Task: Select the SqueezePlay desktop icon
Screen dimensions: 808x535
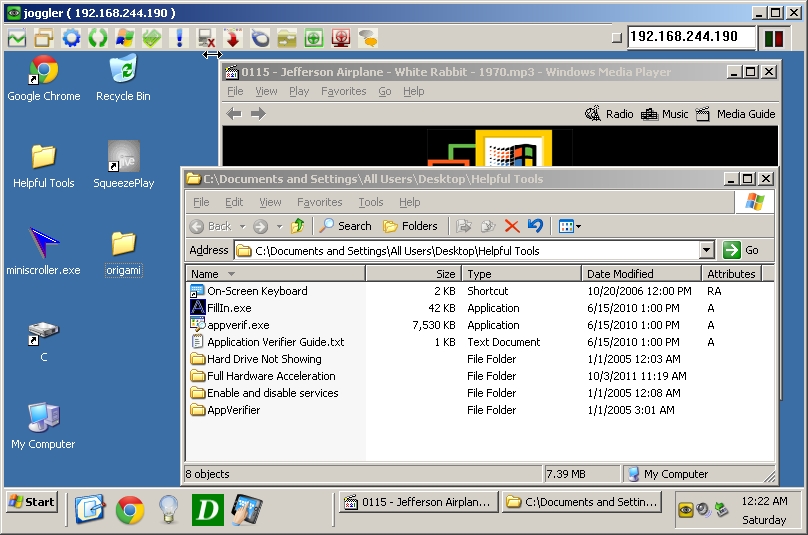Action: (x=124, y=165)
